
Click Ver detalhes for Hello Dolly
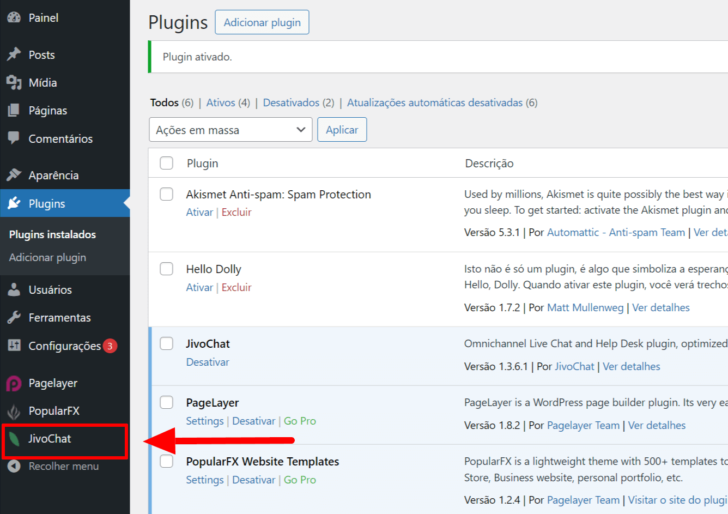pyautogui.click(x=661, y=307)
